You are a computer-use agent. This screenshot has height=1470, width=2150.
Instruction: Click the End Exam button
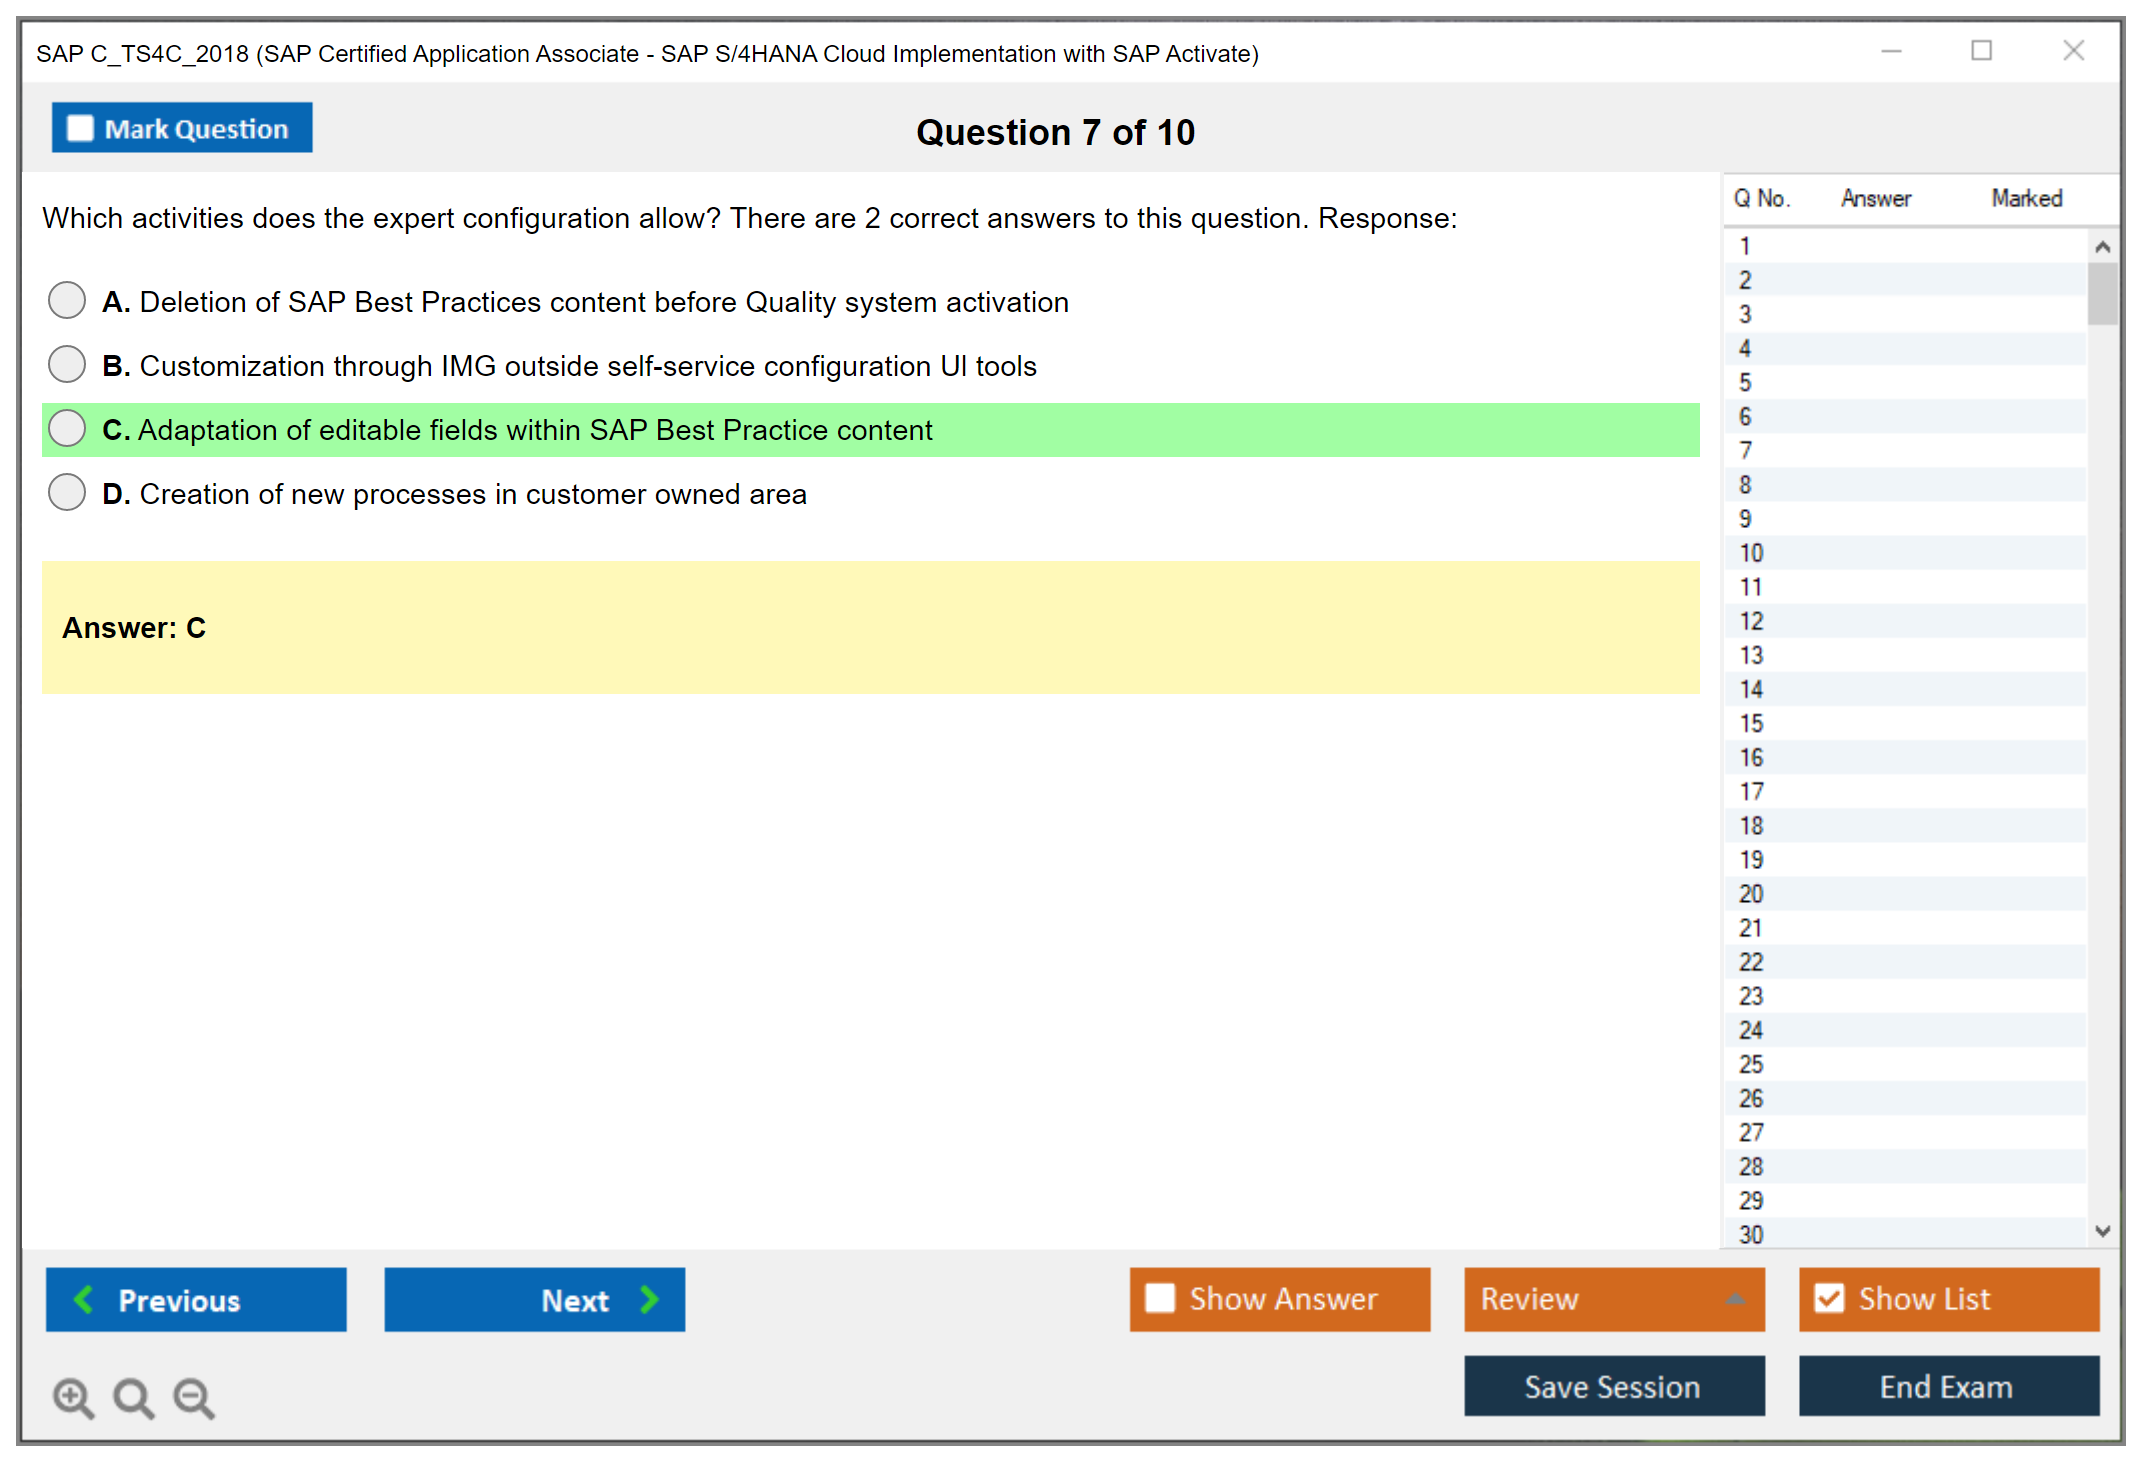(x=1947, y=1386)
